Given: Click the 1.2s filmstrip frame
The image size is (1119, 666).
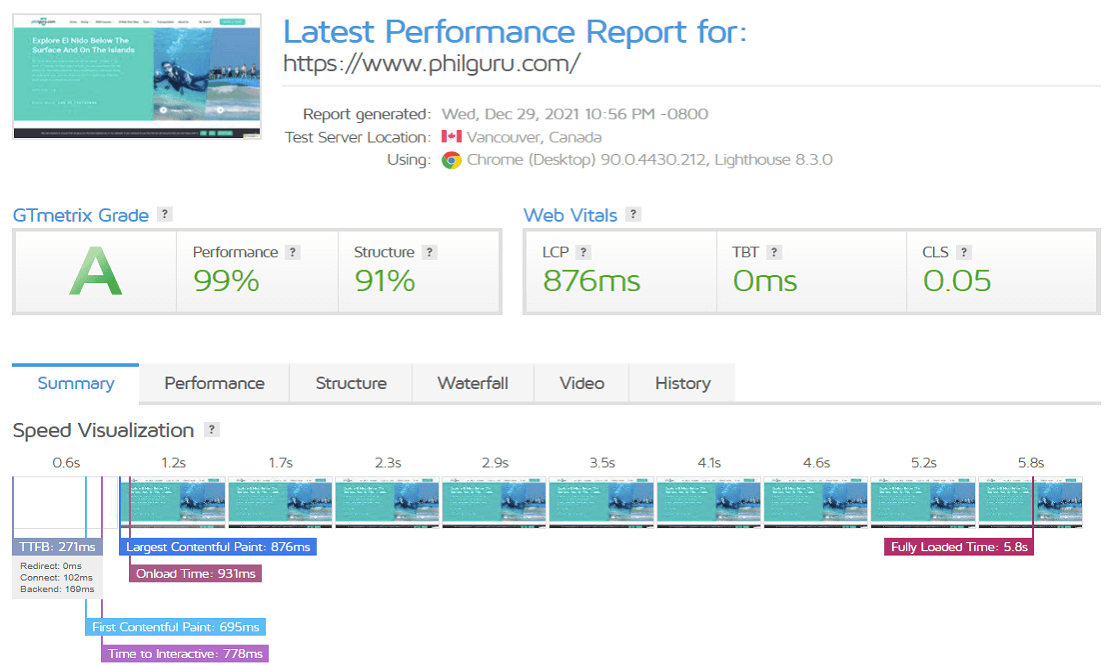Looking at the screenshot, I should pos(173,500).
